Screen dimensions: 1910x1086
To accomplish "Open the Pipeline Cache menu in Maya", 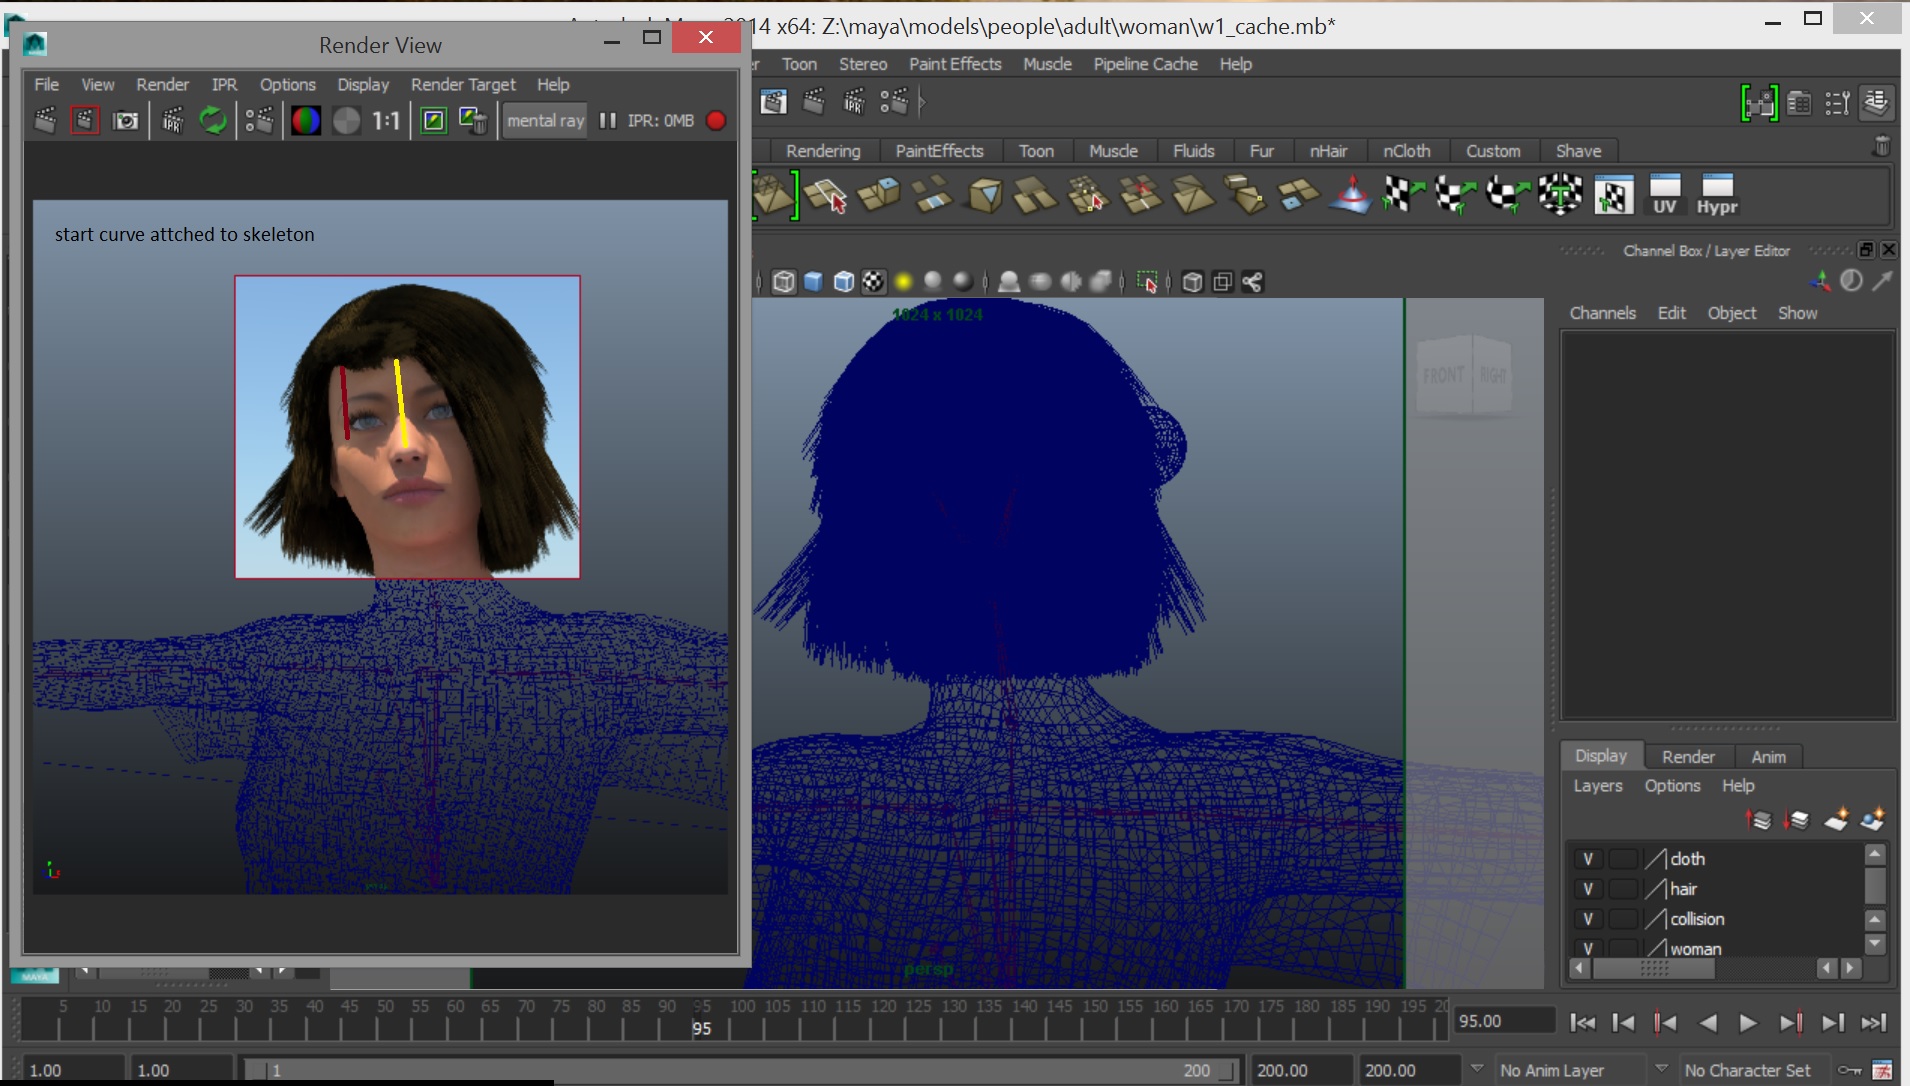I will pyautogui.click(x=1145, y=64).
